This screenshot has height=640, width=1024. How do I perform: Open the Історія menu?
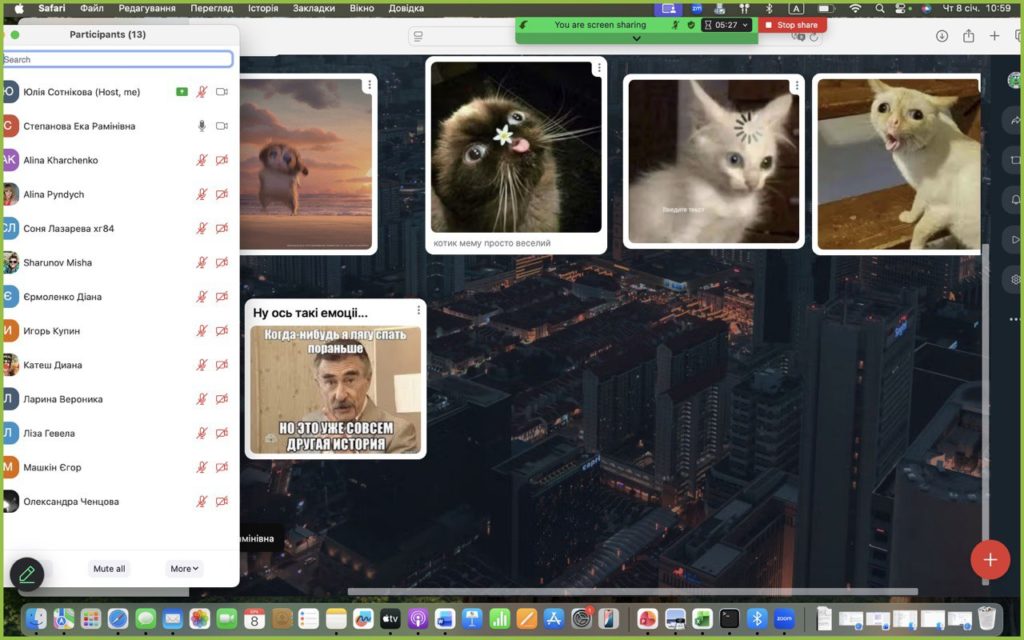[x=263, y=8]
